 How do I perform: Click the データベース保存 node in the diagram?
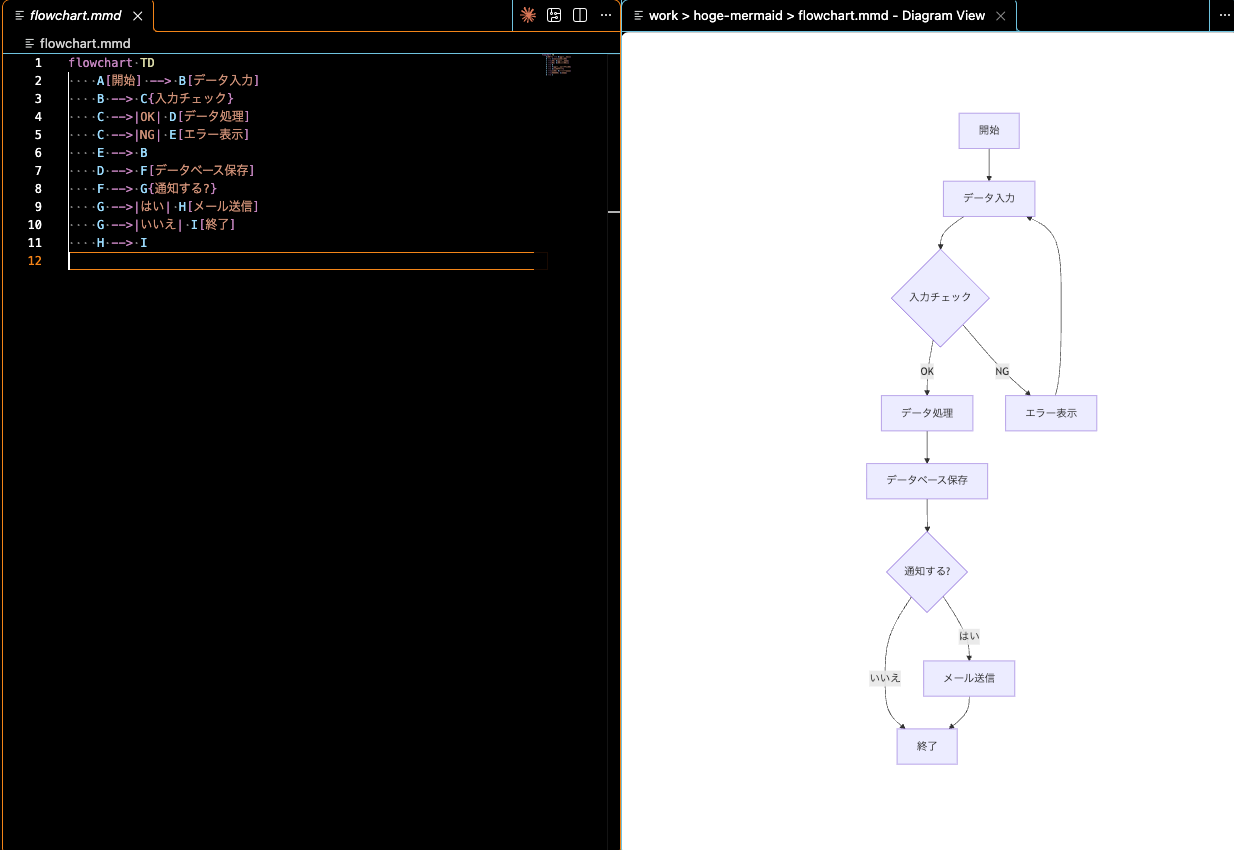(927, 480)
